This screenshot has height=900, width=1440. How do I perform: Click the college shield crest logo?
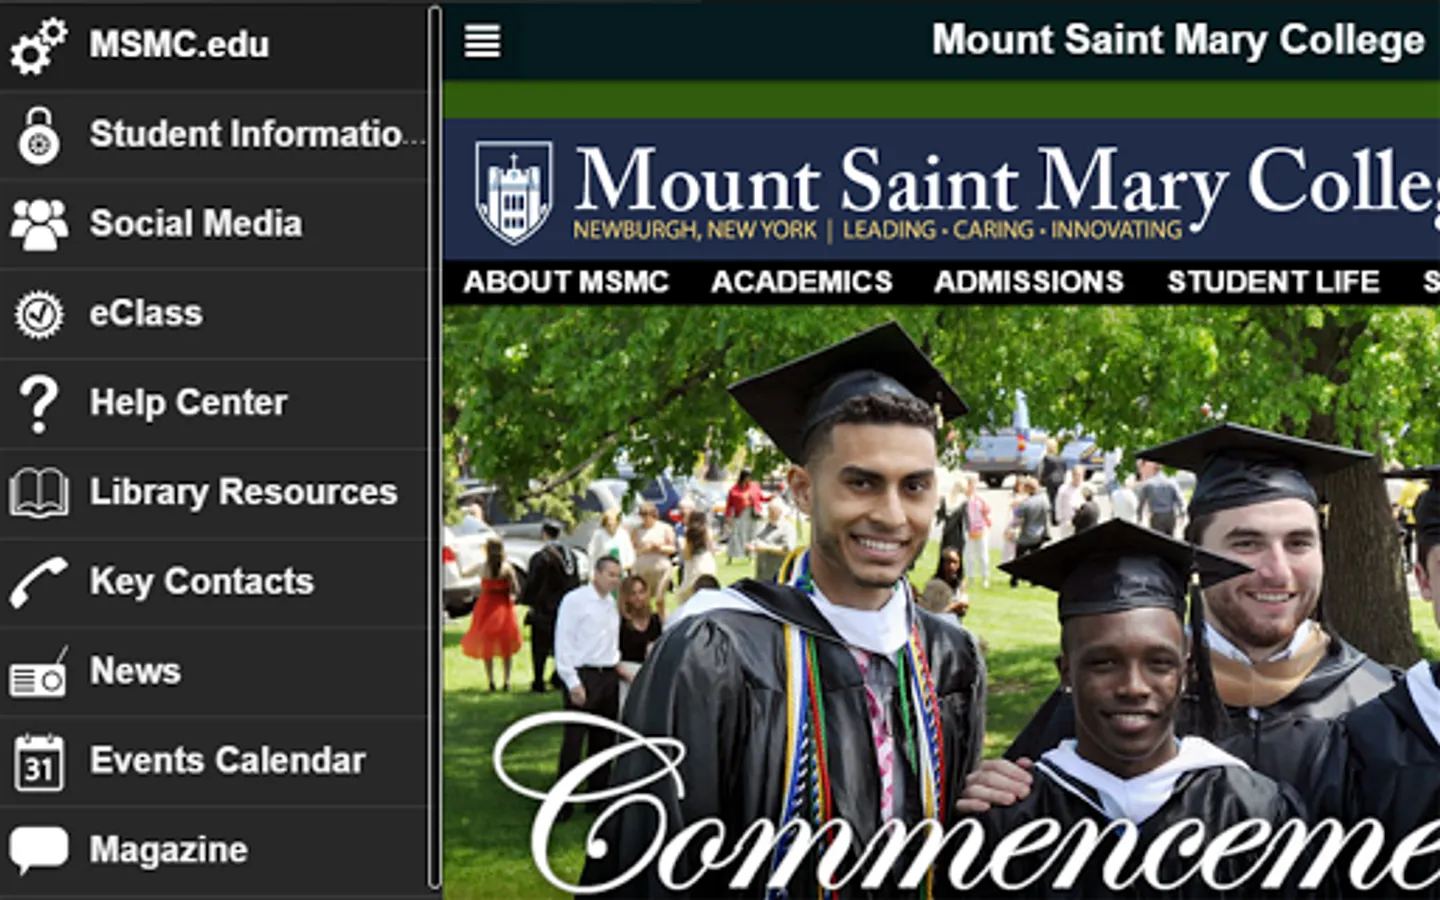click(x=513, y=192)
